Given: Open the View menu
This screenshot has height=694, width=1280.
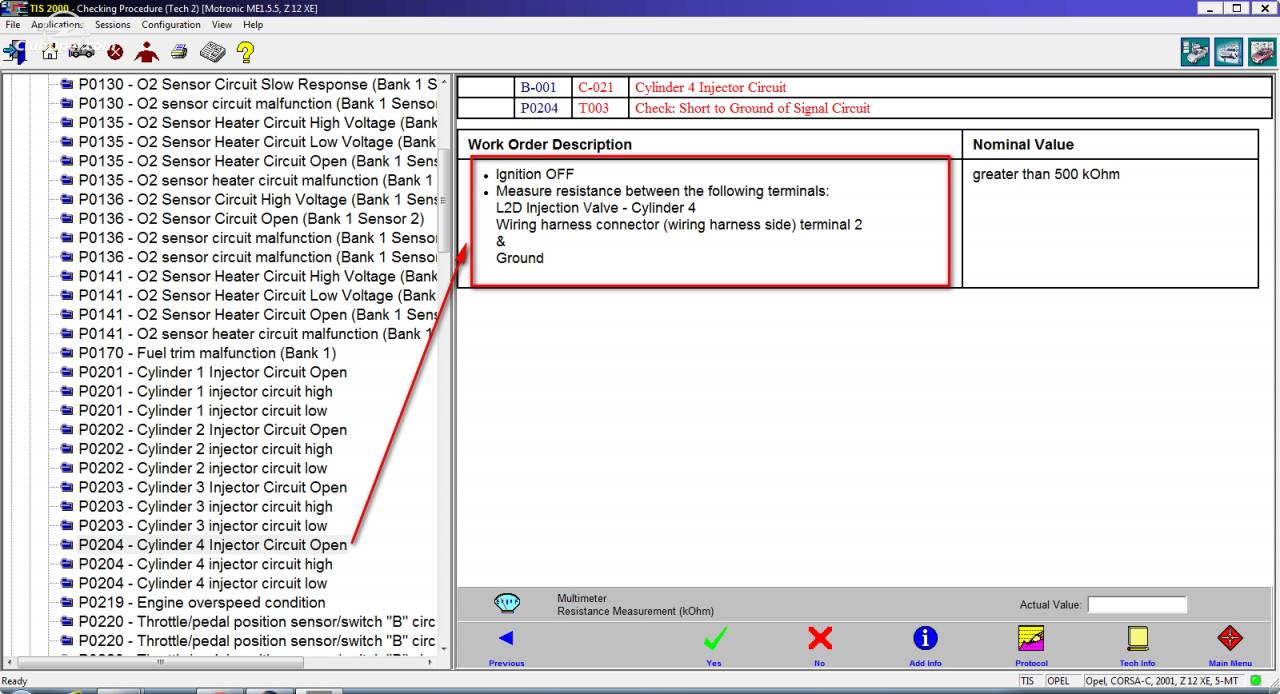Looking at the screenshot, I should pos(222,25).
